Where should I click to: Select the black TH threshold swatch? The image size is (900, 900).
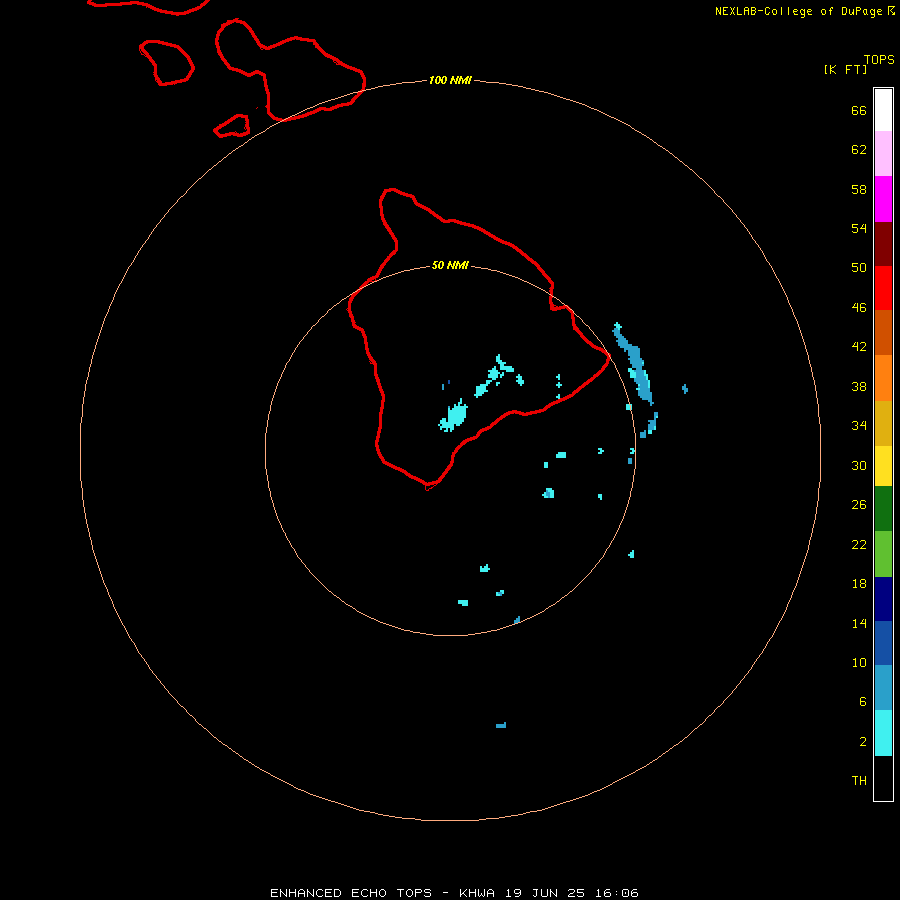(x=883, y=778)
